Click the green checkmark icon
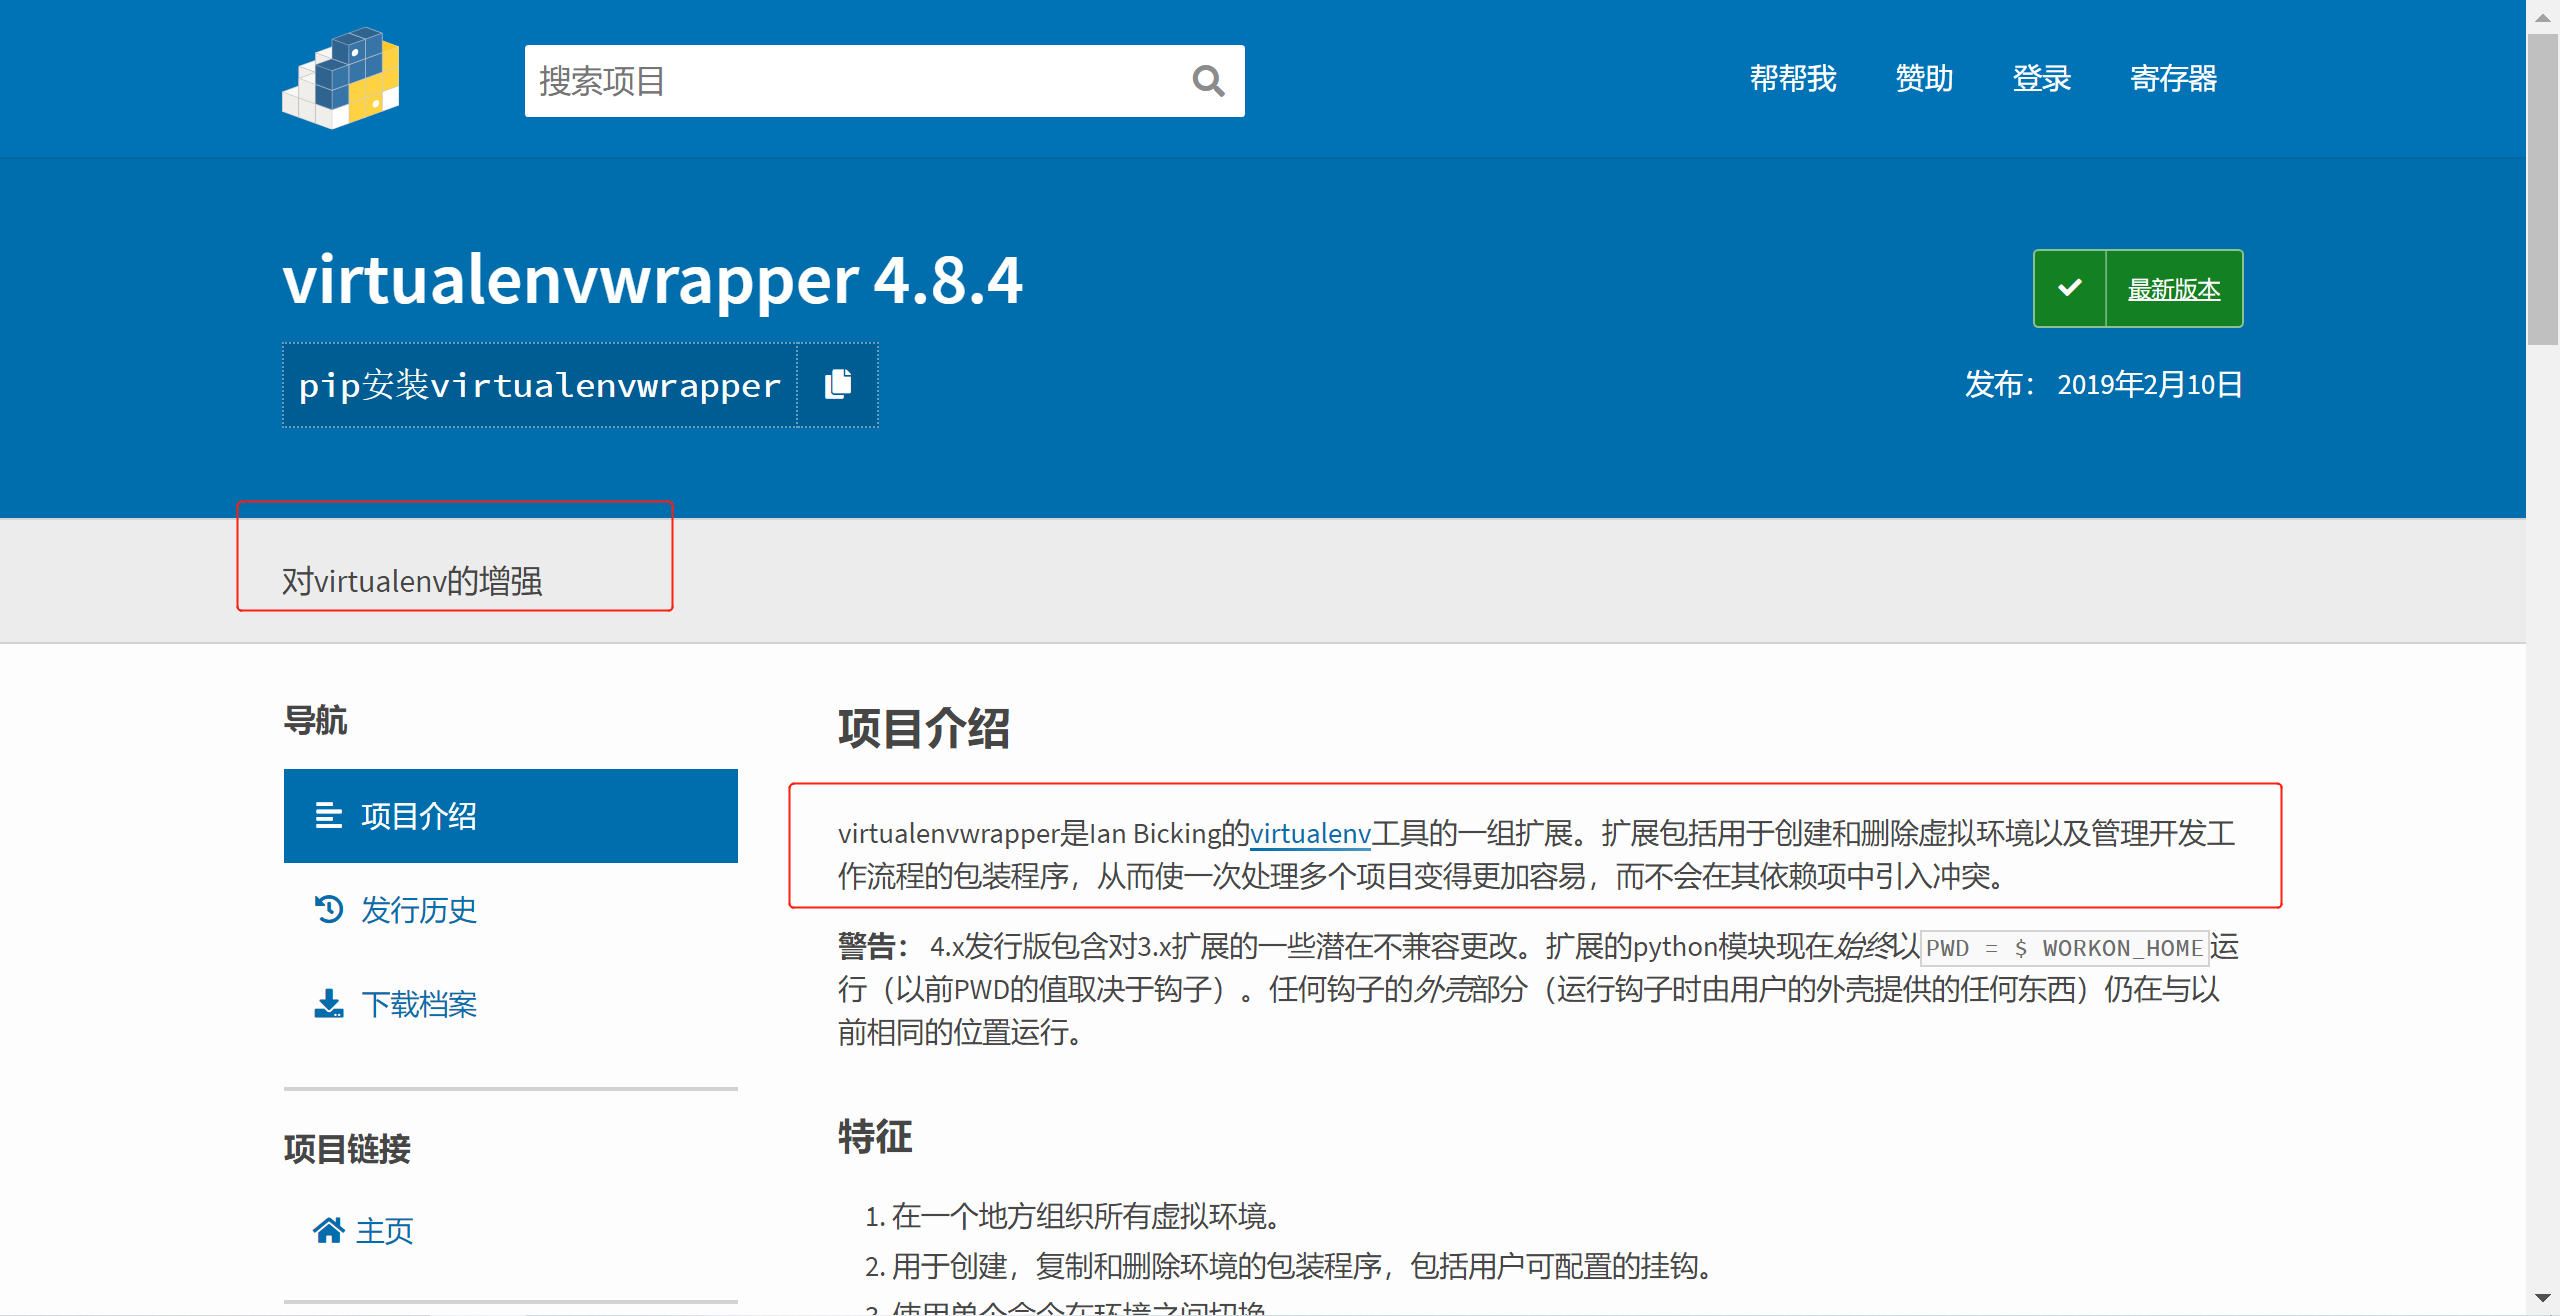Image resolution: width=2560 pixels, height=1316 pixels. point(2070,288)
